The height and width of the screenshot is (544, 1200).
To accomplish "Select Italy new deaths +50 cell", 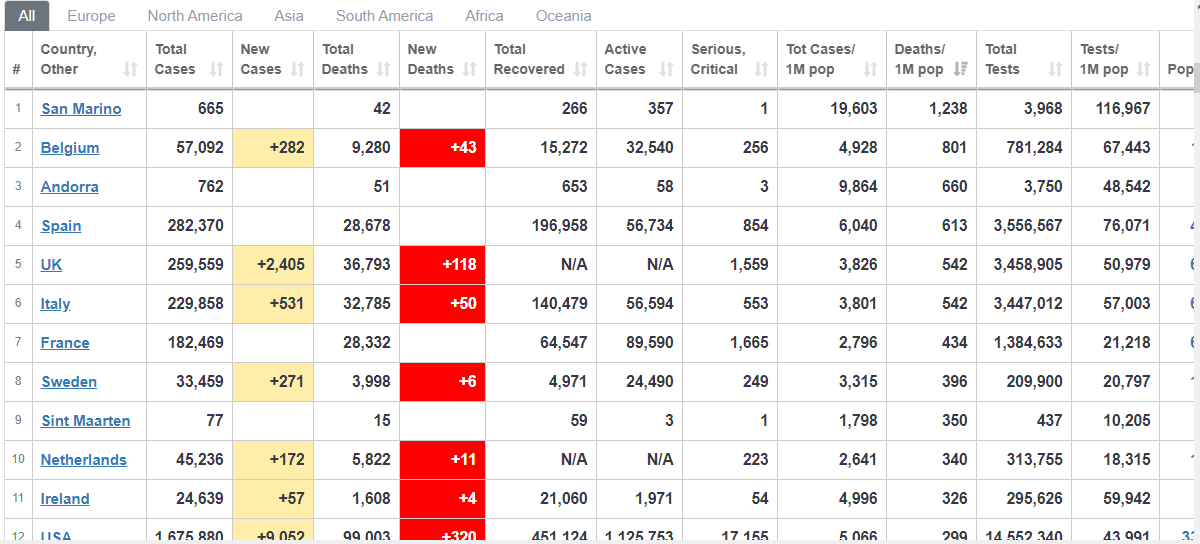I will [442, 304].
